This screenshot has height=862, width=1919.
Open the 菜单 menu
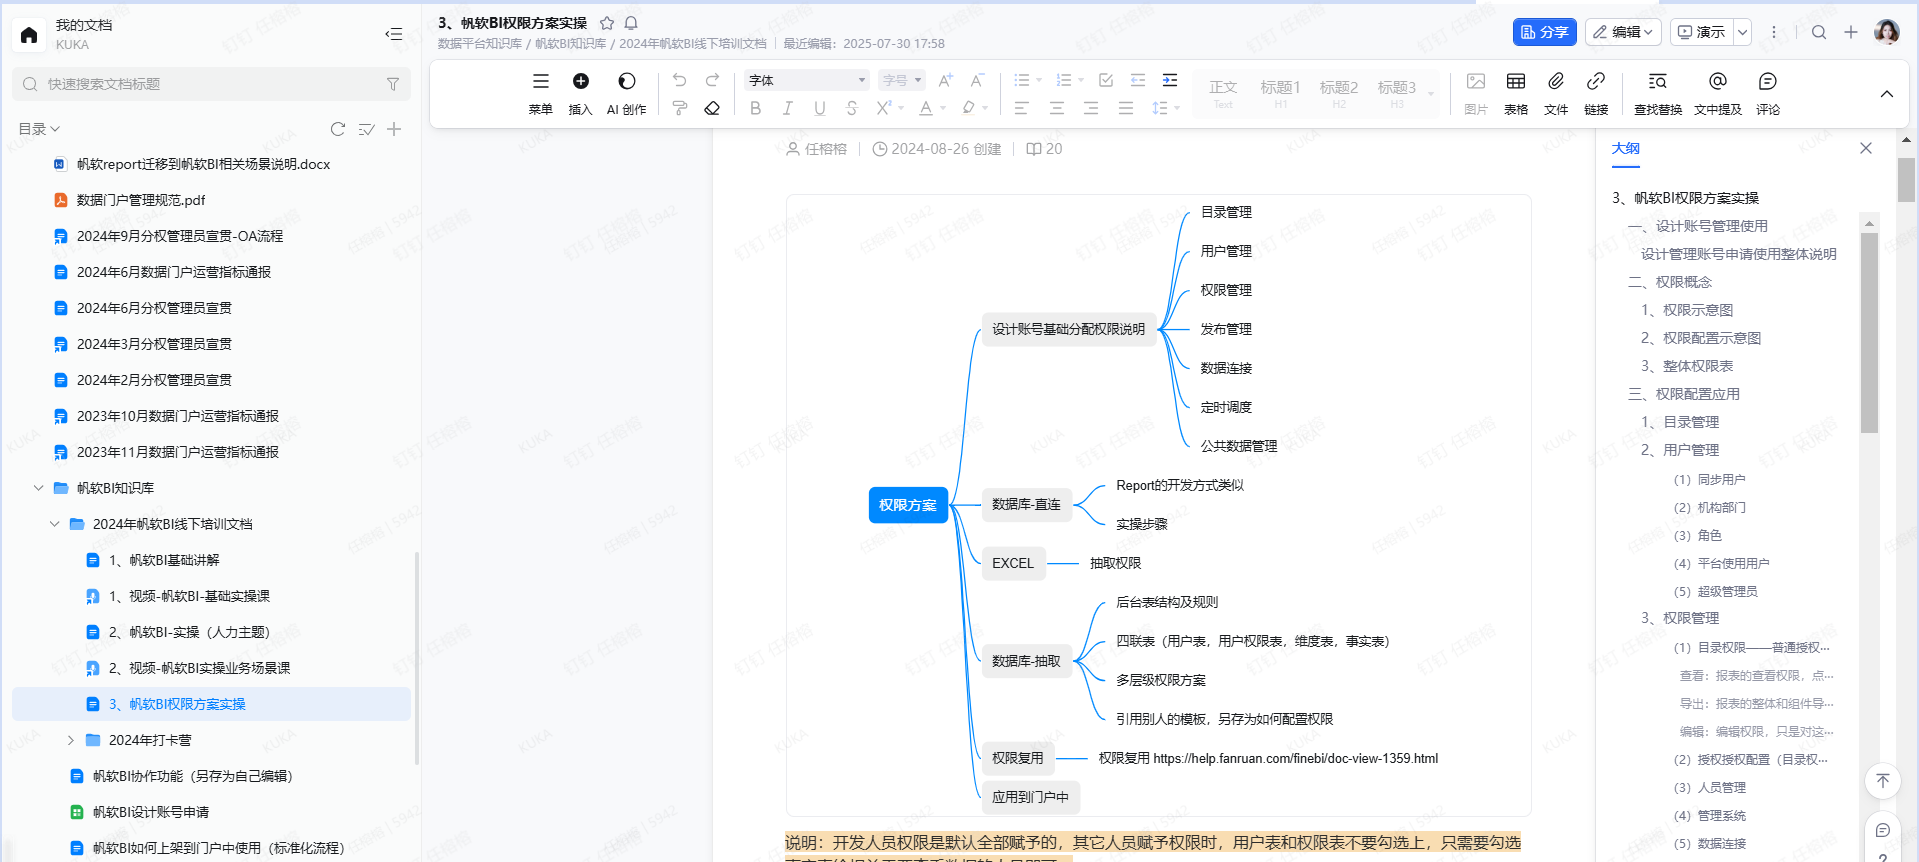[540, 82]
